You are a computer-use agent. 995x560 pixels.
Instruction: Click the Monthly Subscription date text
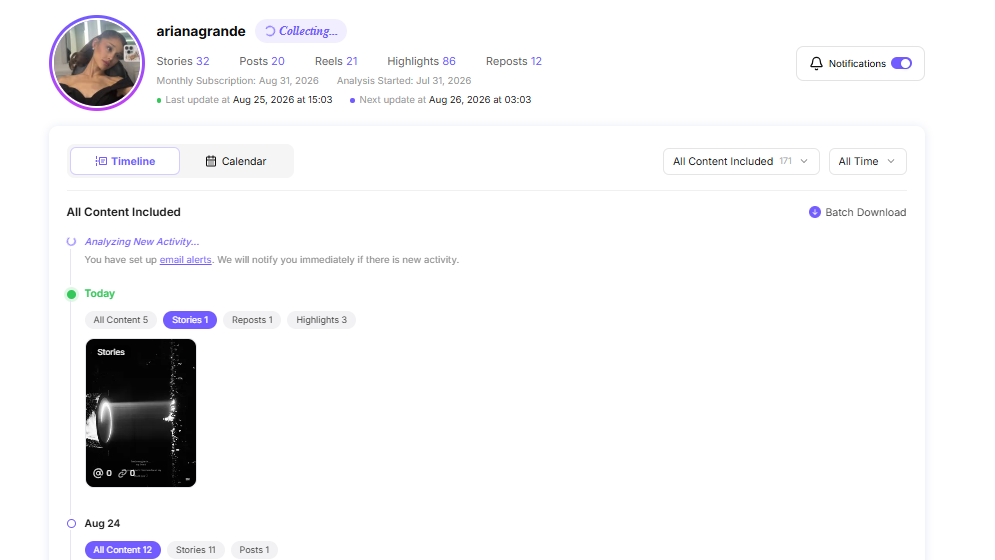tap(237, 81)
